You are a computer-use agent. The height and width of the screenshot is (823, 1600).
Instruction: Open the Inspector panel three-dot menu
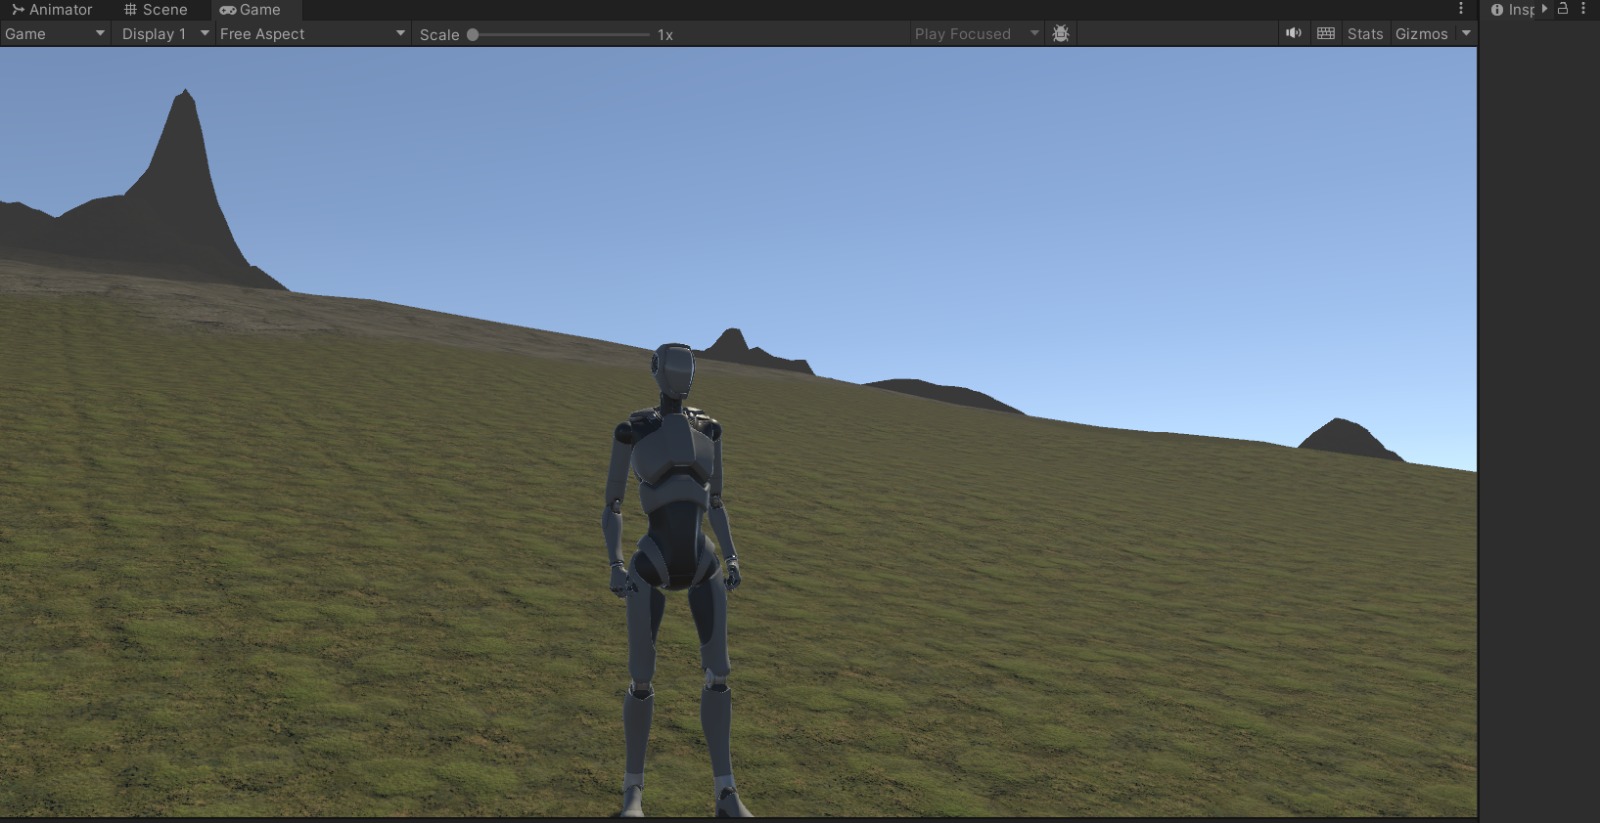(x=1583, y=9)
